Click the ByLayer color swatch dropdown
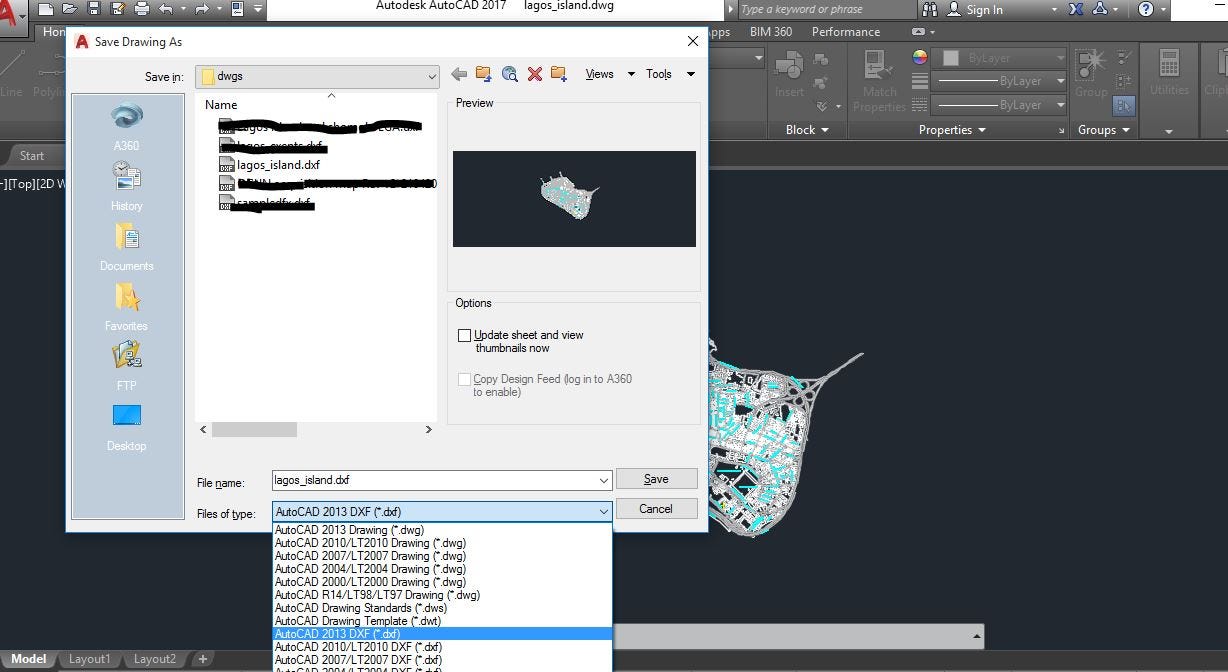 coord(1000,58)
